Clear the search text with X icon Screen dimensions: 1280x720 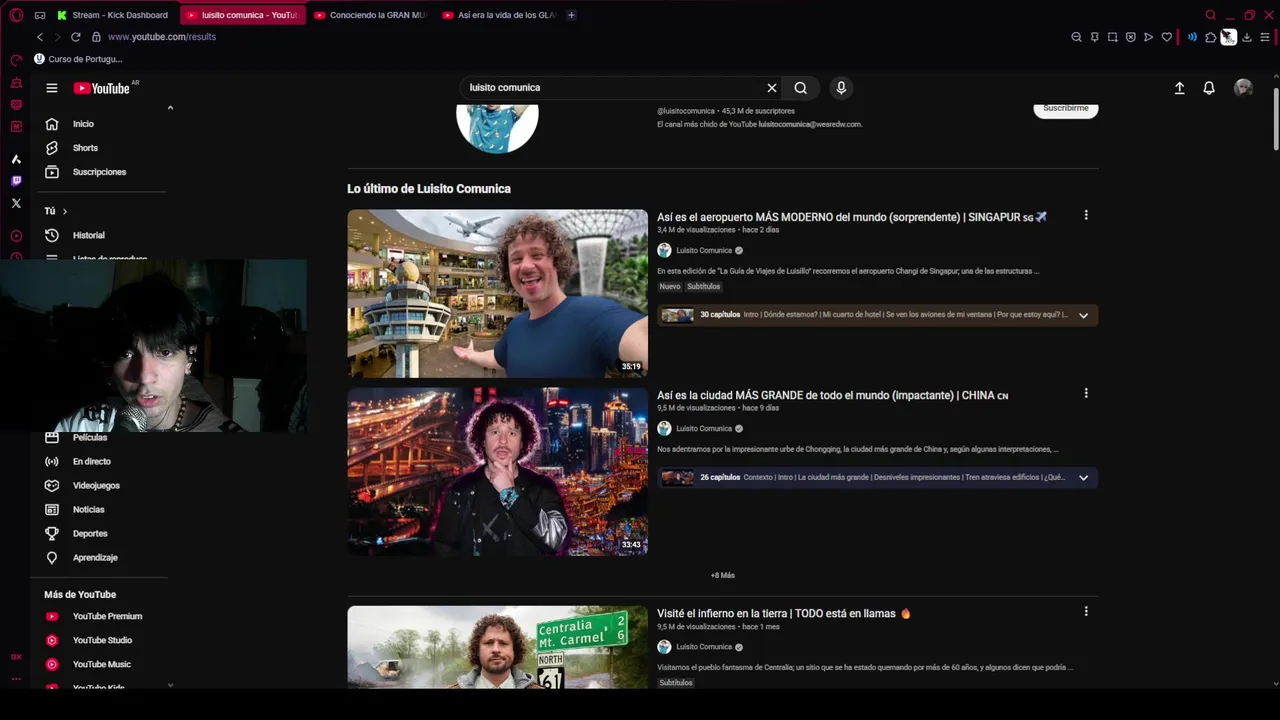(772, 88)
